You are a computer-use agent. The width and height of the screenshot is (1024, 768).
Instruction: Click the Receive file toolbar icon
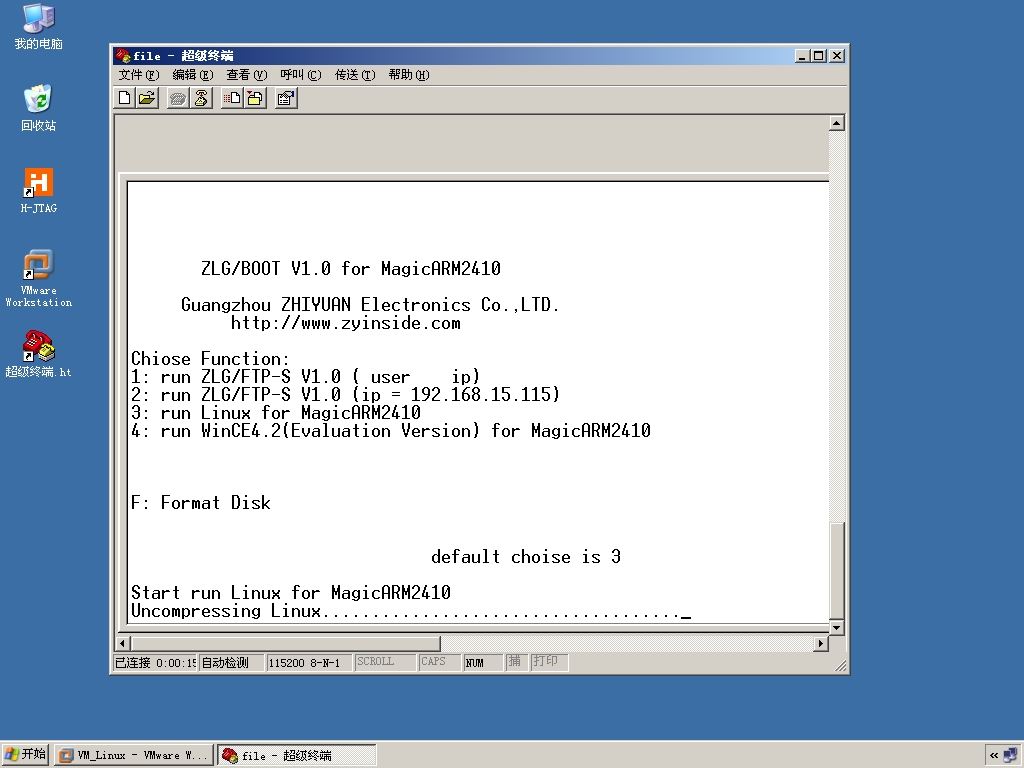pos(255,99)
